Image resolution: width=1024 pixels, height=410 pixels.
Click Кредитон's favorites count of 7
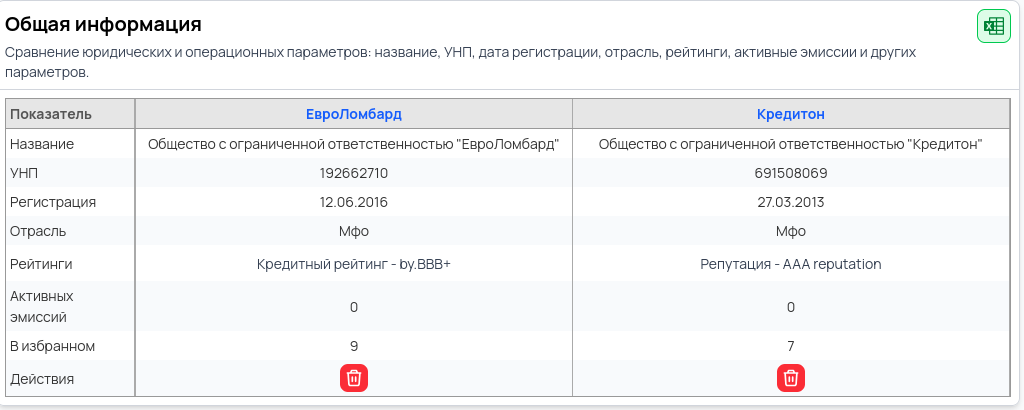click(x=790, y=346)
